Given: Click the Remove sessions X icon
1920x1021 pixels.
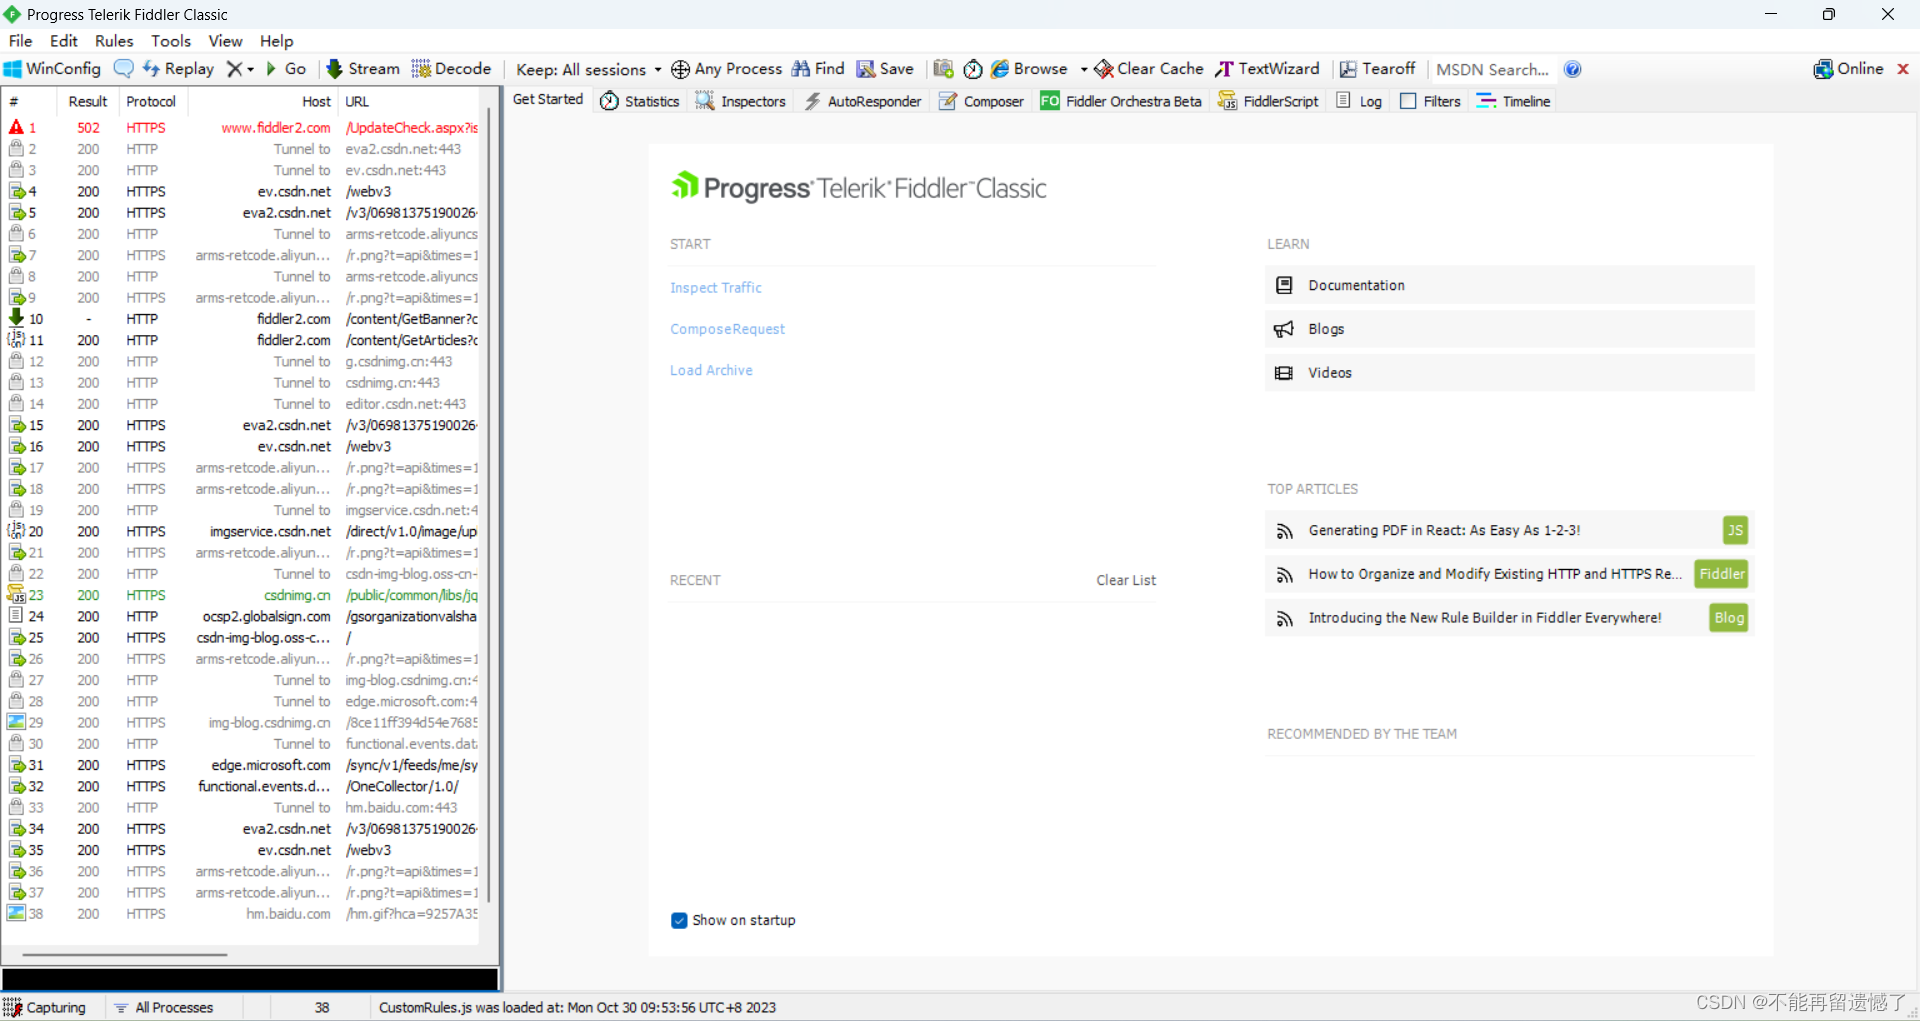Looking at the screenshot, I should pos(234,69).
